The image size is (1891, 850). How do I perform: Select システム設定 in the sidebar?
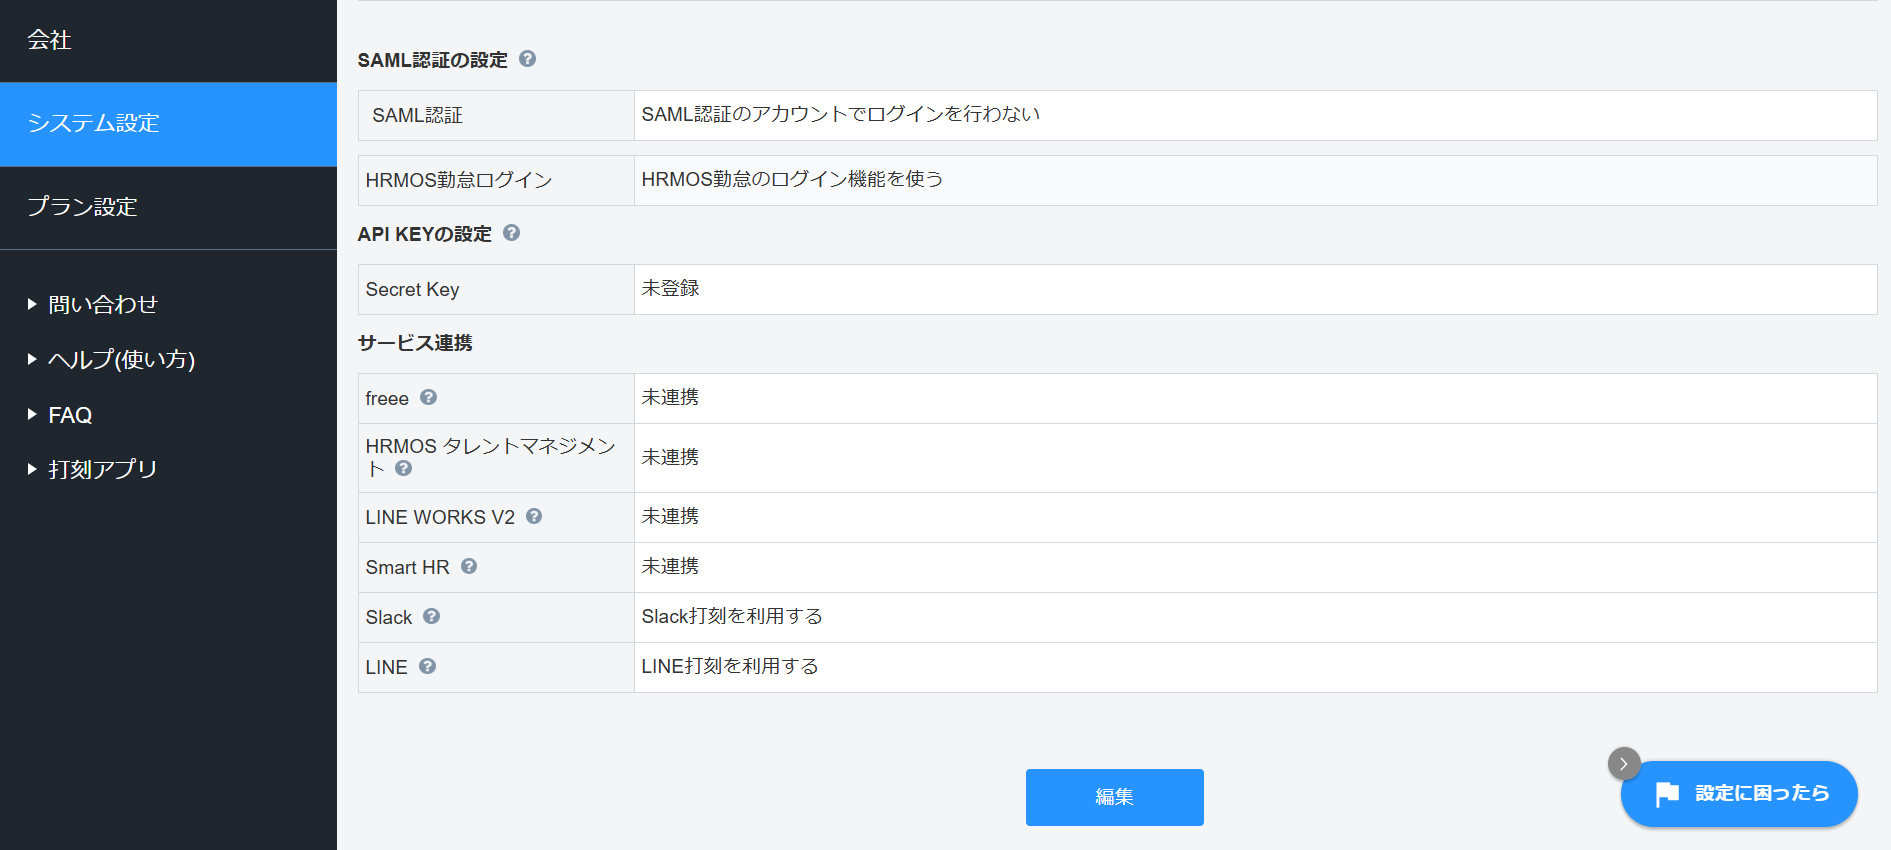168,124
